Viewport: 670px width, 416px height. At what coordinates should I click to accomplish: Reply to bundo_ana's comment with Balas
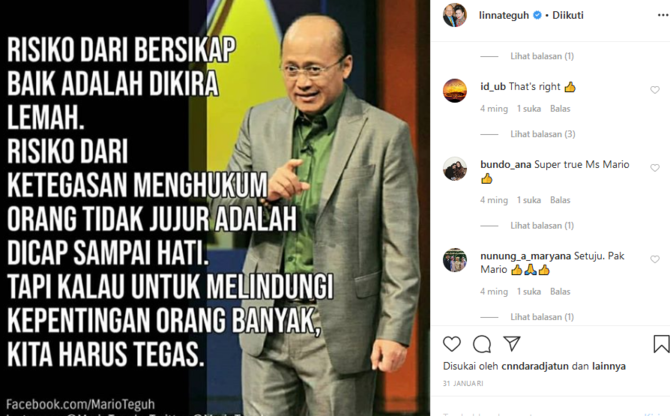point(560,200)
